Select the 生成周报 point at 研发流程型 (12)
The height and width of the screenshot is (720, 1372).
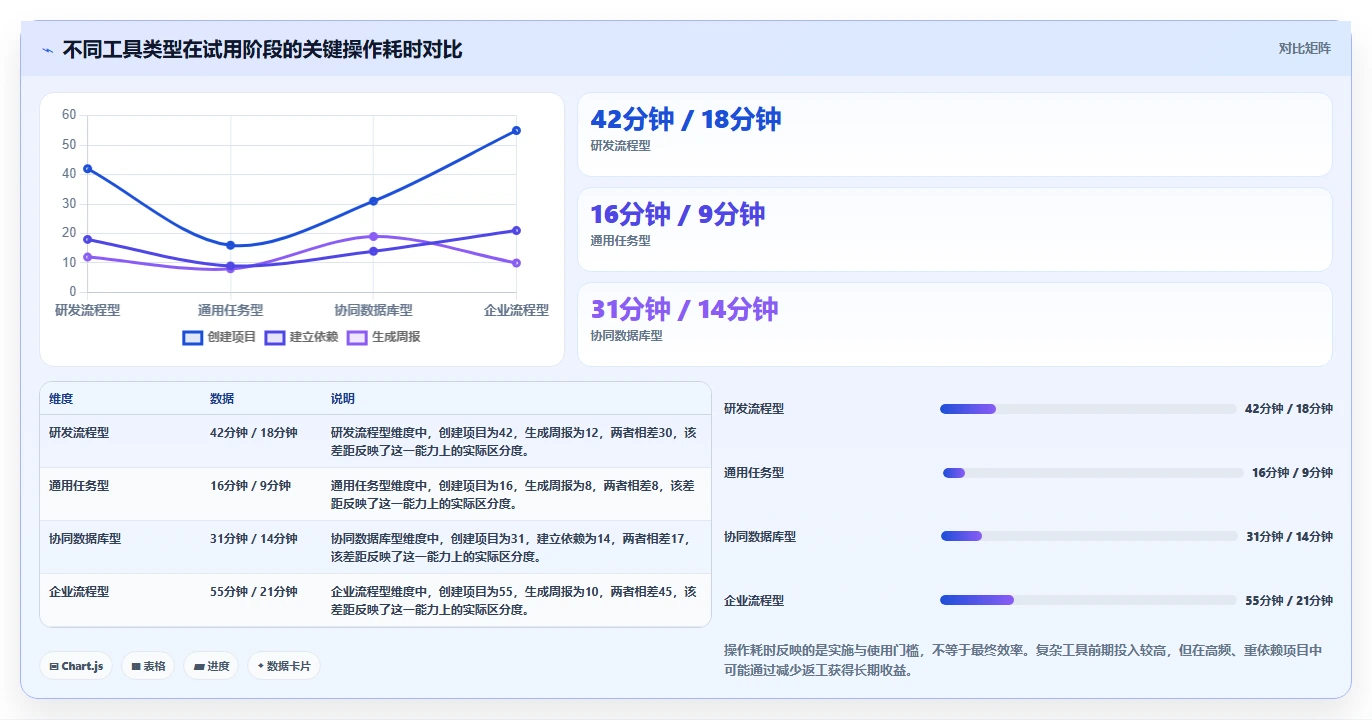(x=88, y=257)
